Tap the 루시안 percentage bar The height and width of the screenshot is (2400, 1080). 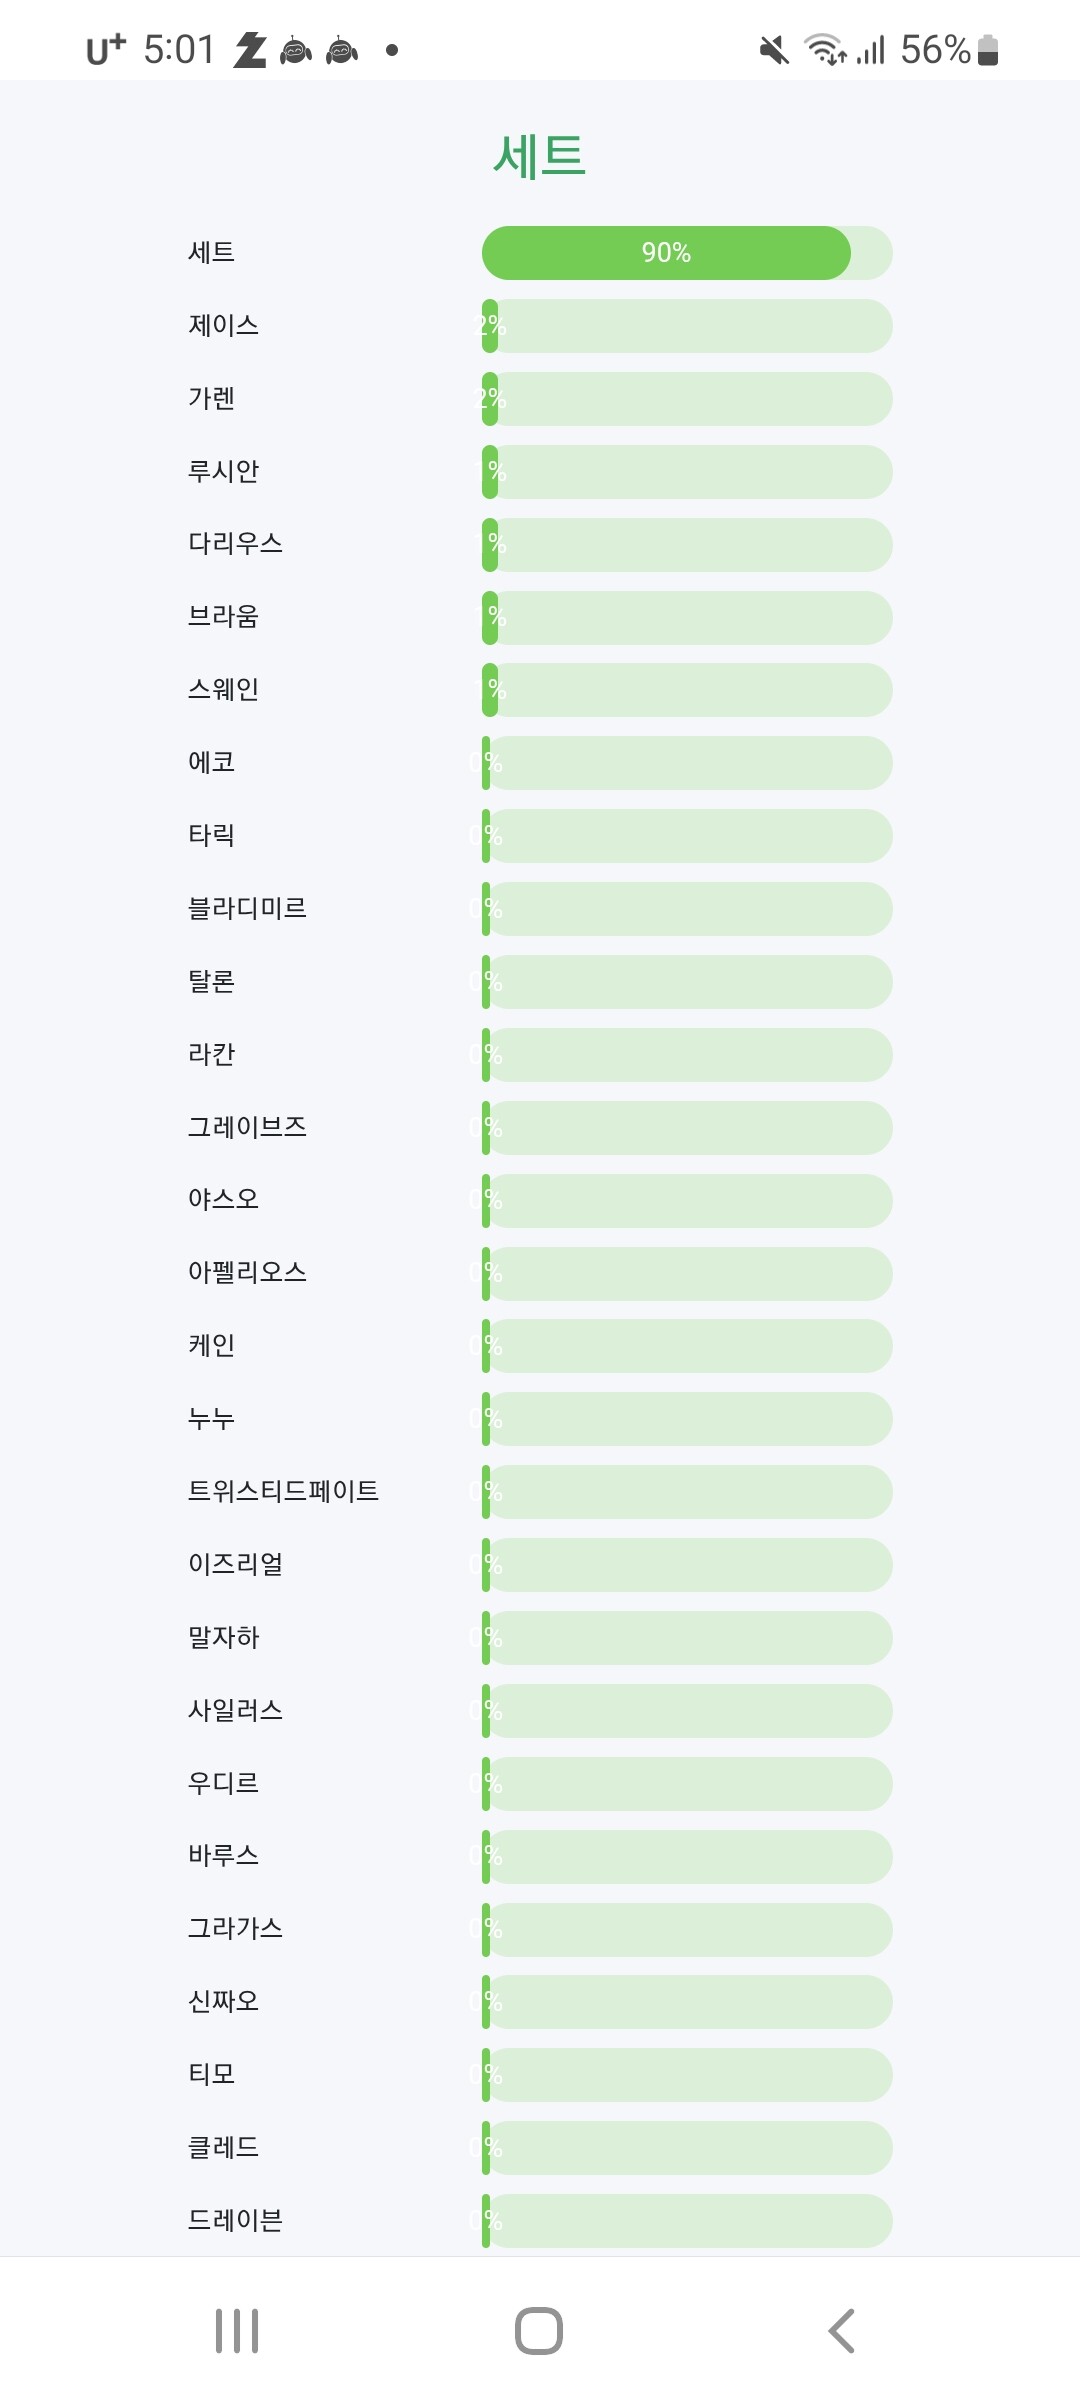click(686, 472)
